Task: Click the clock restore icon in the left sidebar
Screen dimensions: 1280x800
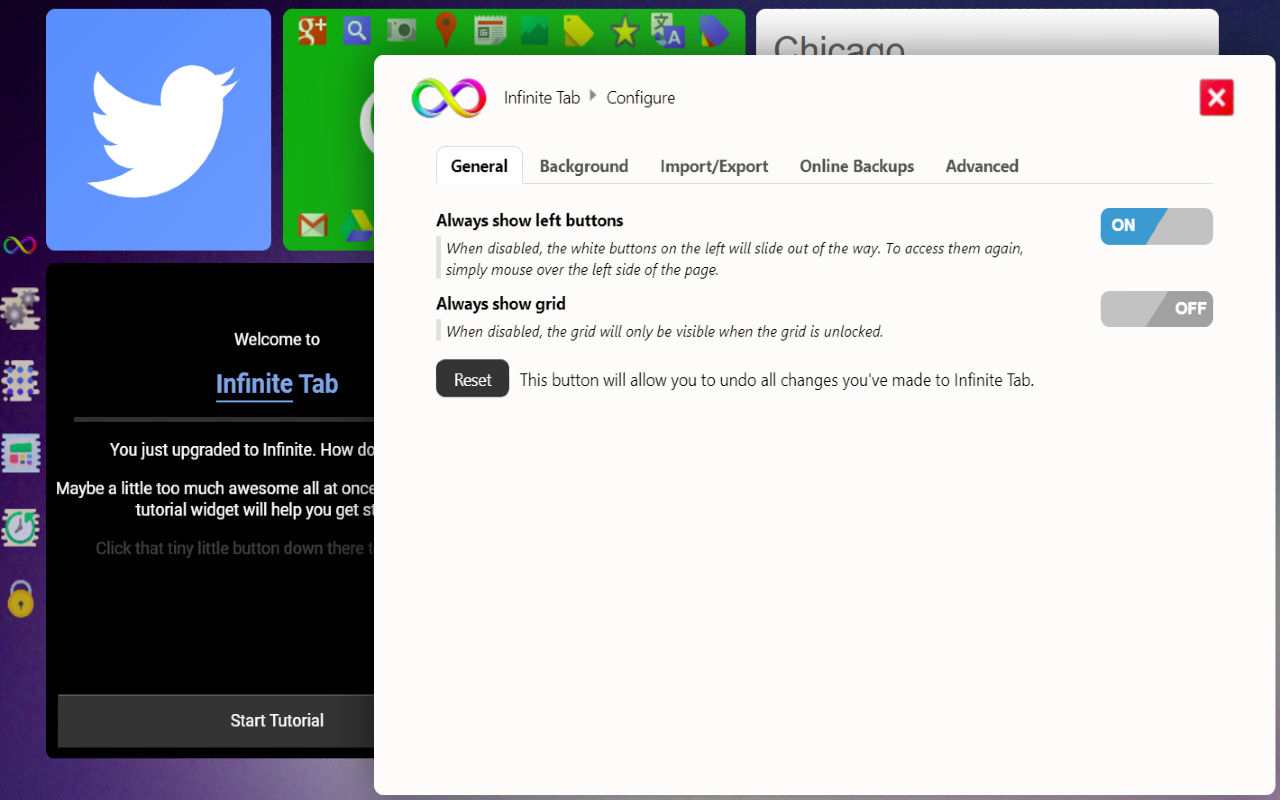Action: (x=21, y=527)
